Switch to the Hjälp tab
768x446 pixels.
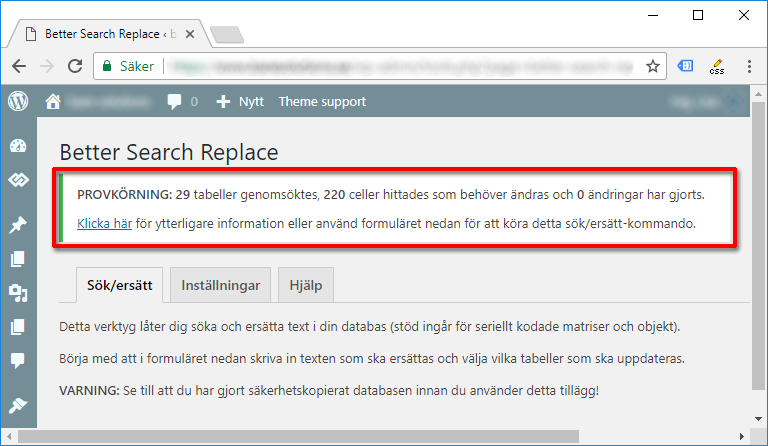click(x=306, y=285)
